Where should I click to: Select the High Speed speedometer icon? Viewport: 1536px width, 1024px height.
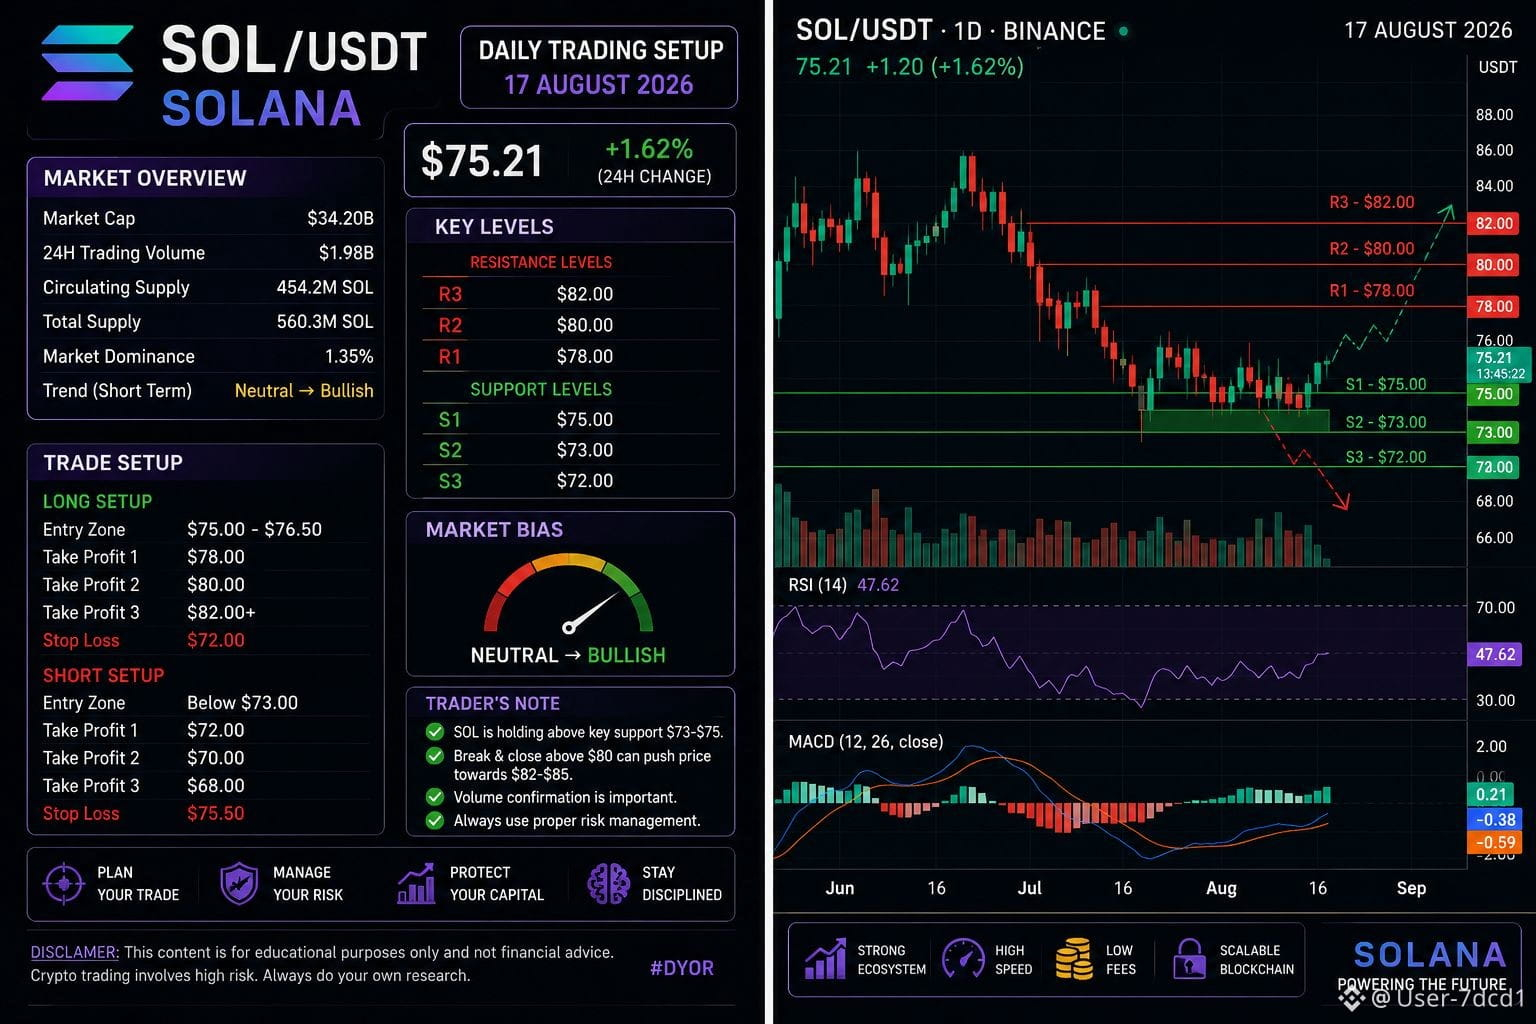pos(964,960)
